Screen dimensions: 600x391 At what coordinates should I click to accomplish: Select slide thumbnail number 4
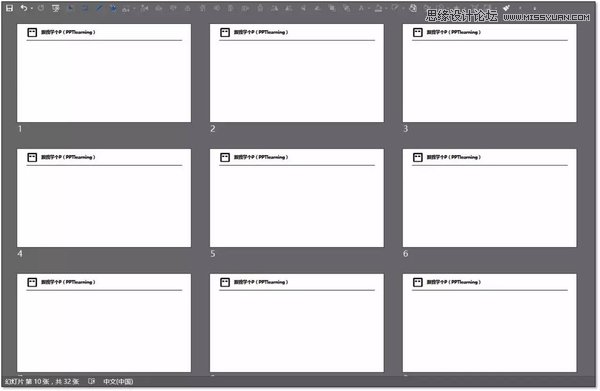(104, 198)
